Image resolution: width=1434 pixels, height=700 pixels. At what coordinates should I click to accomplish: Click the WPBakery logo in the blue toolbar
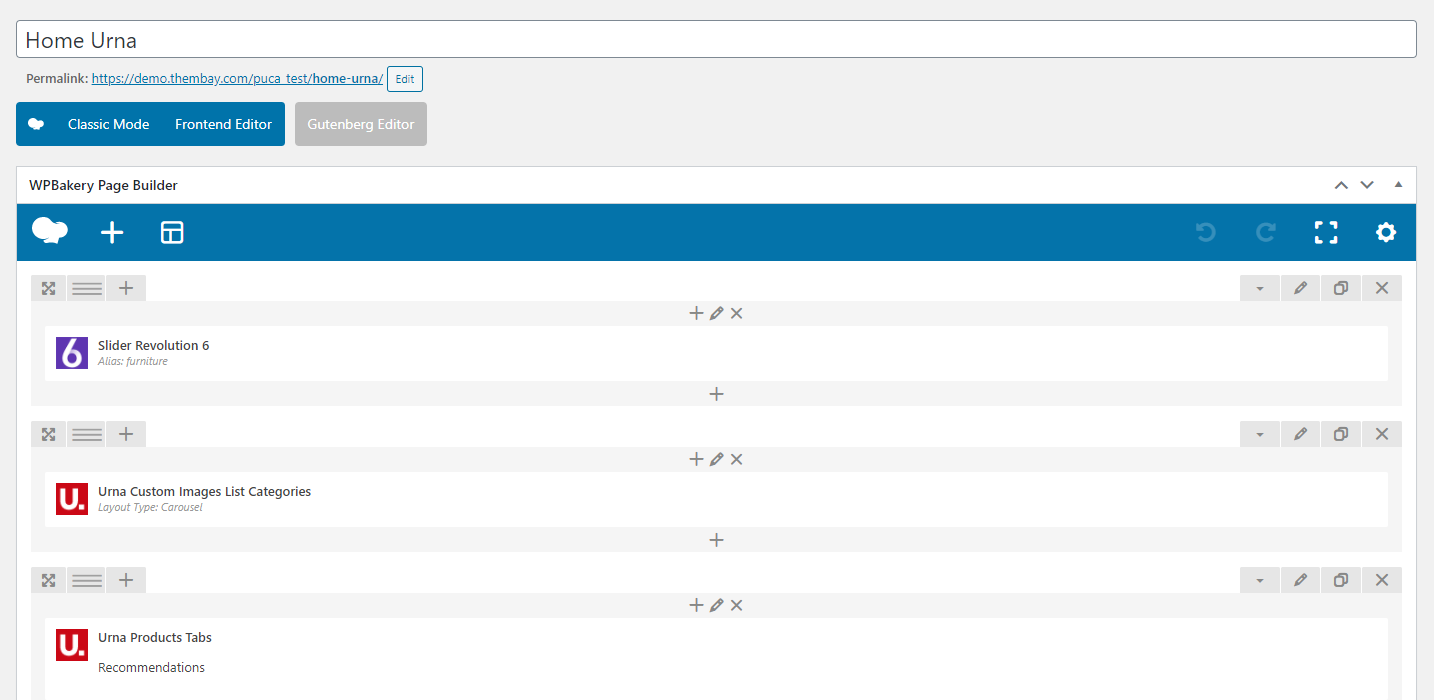[x=50, y=232]
